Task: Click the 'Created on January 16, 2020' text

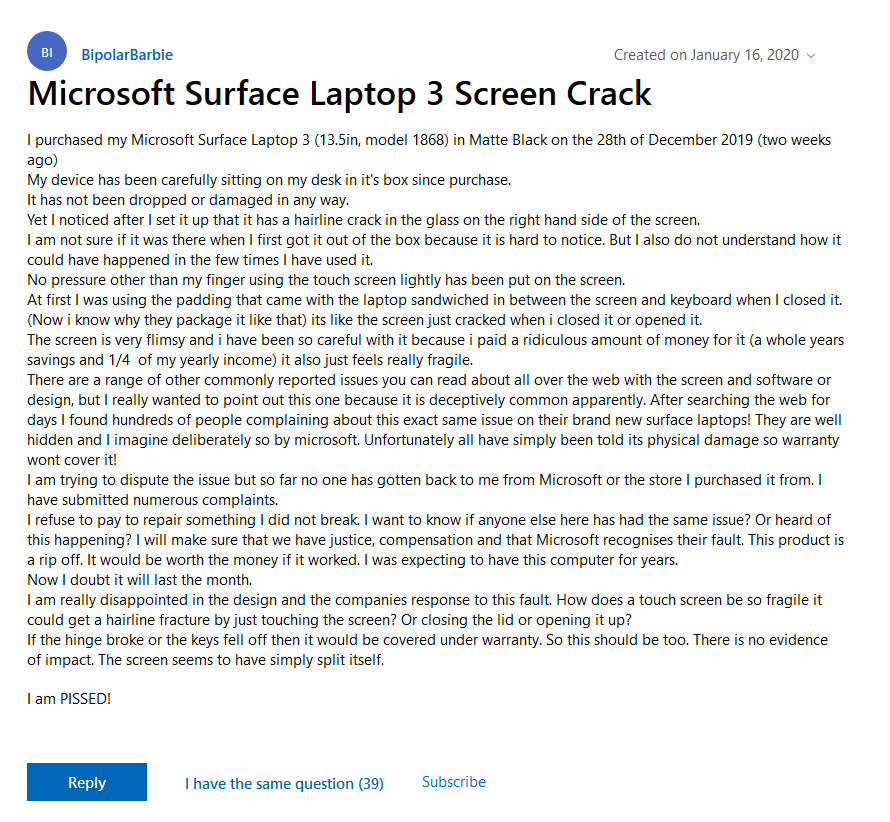Action: click(x=706, y=55)
